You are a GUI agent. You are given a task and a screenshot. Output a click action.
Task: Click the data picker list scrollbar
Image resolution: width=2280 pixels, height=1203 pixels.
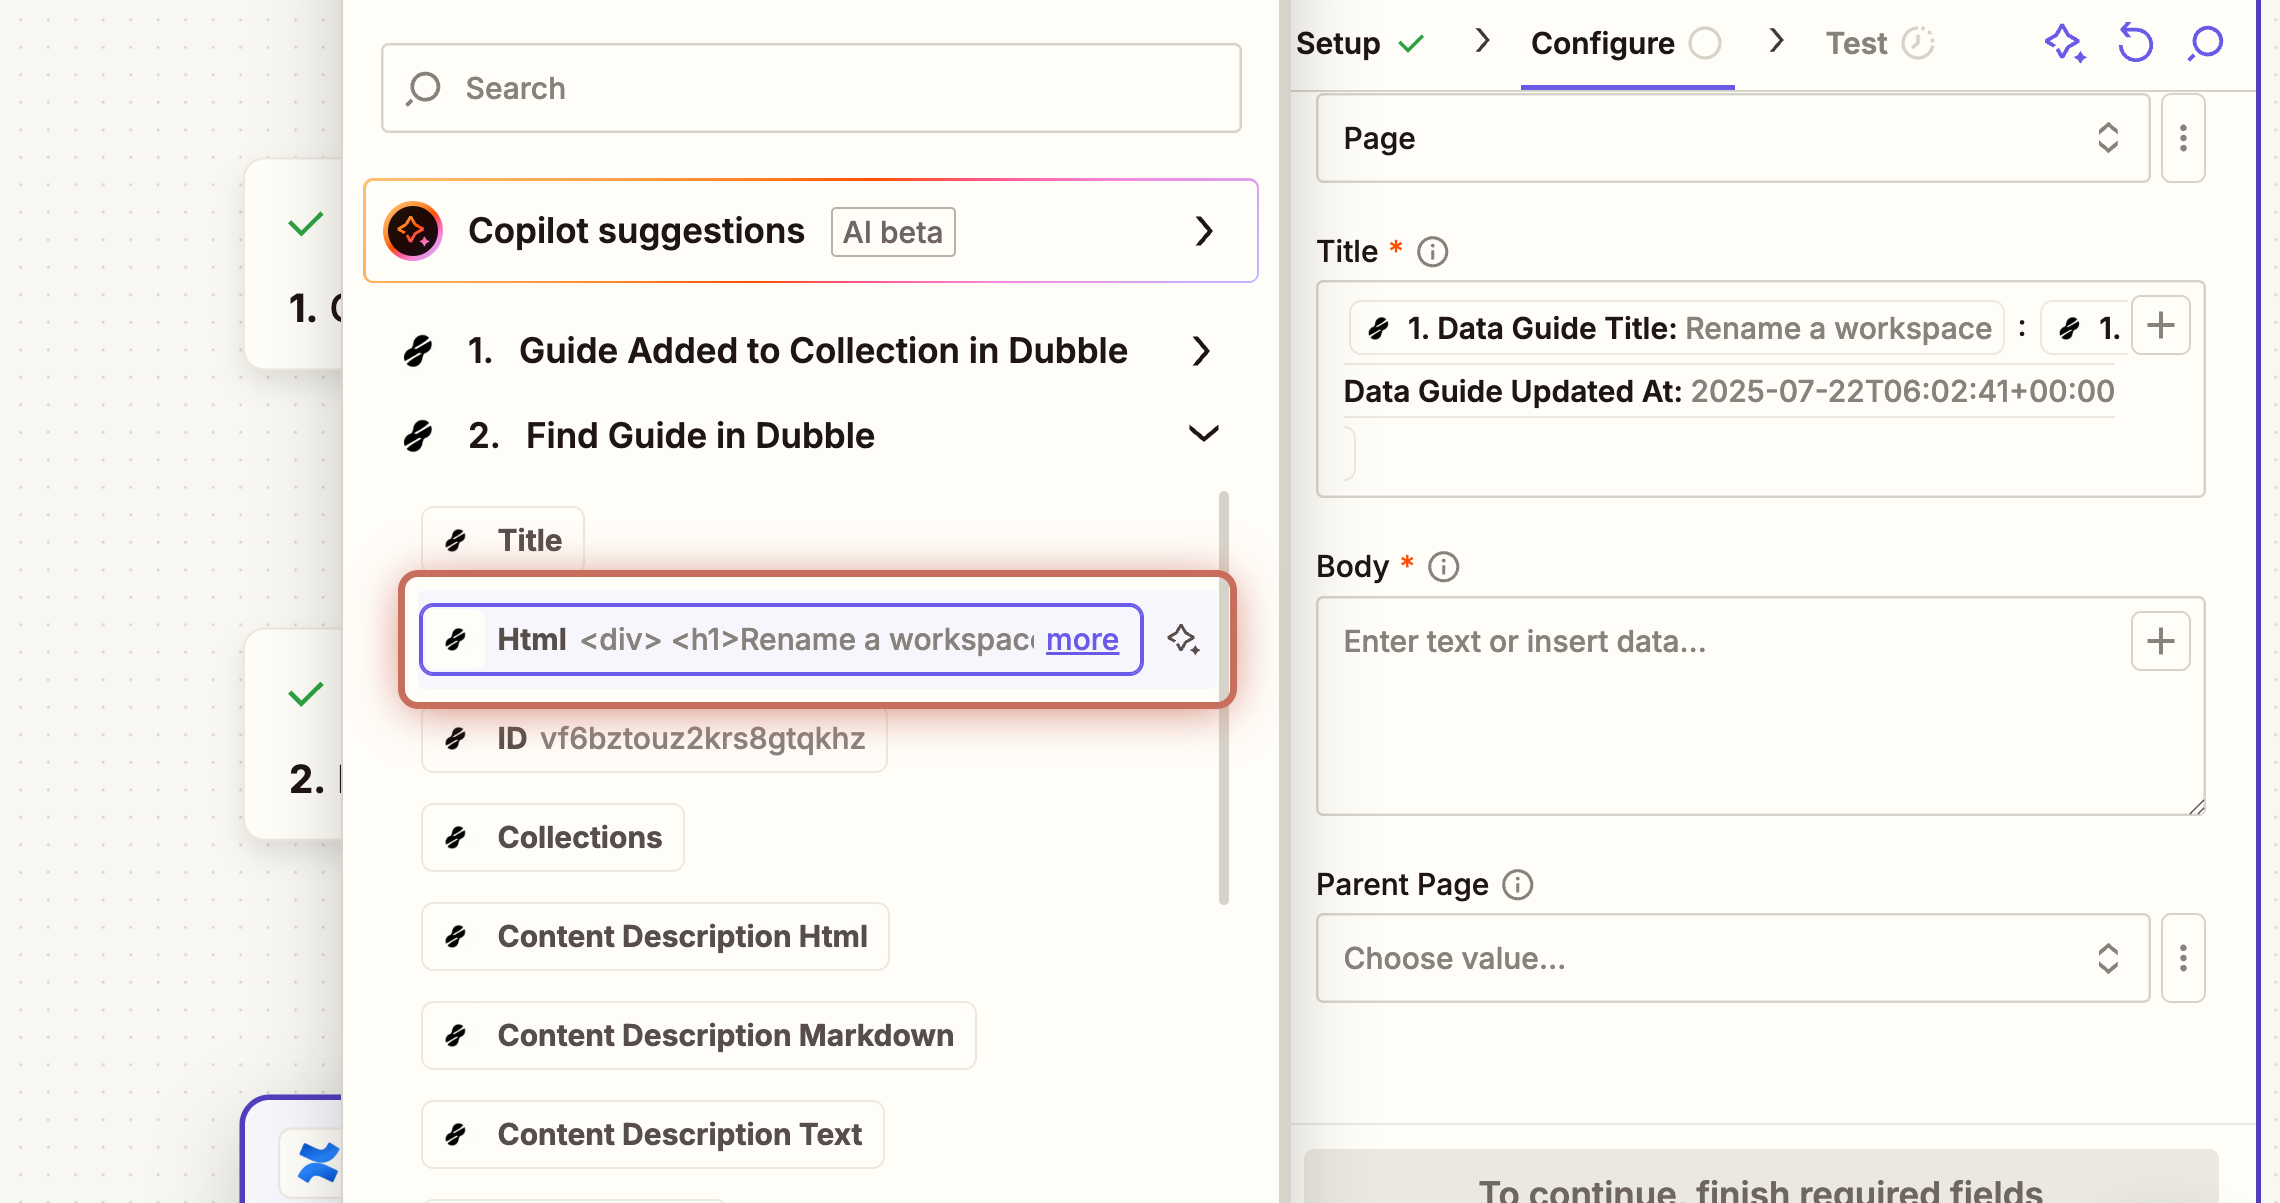click(x=1224, y=697)
